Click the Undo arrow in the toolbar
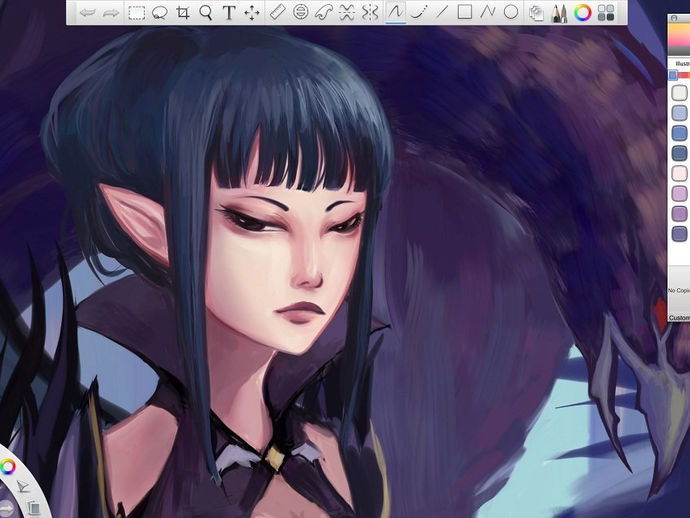 click(87, 13)
